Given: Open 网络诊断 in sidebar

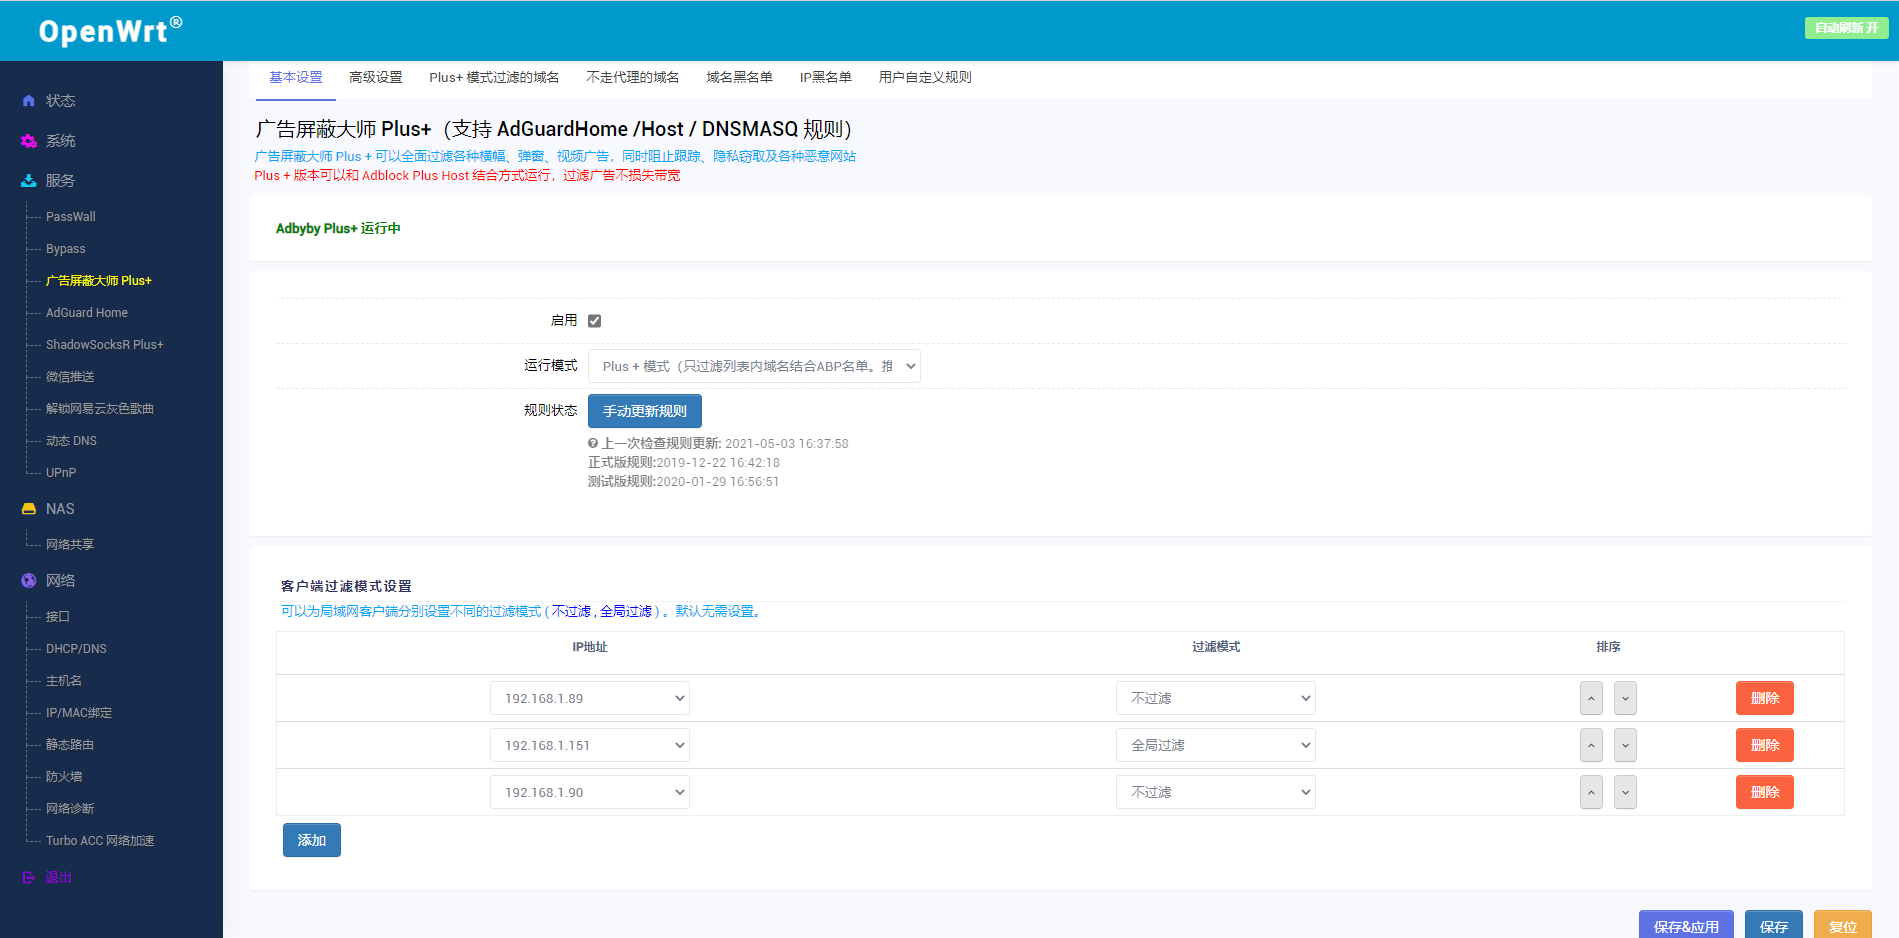Looking at the screenshot, I should [70, 809].
